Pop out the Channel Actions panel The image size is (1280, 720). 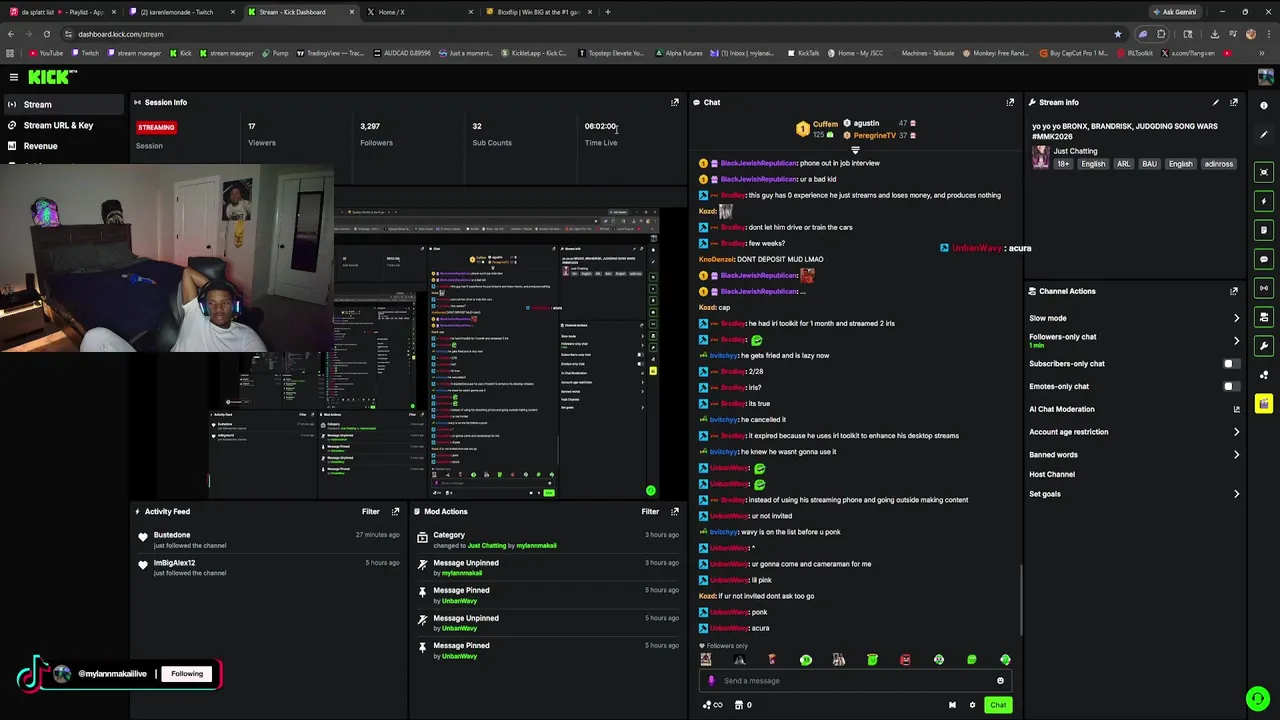click(1234, 291)
